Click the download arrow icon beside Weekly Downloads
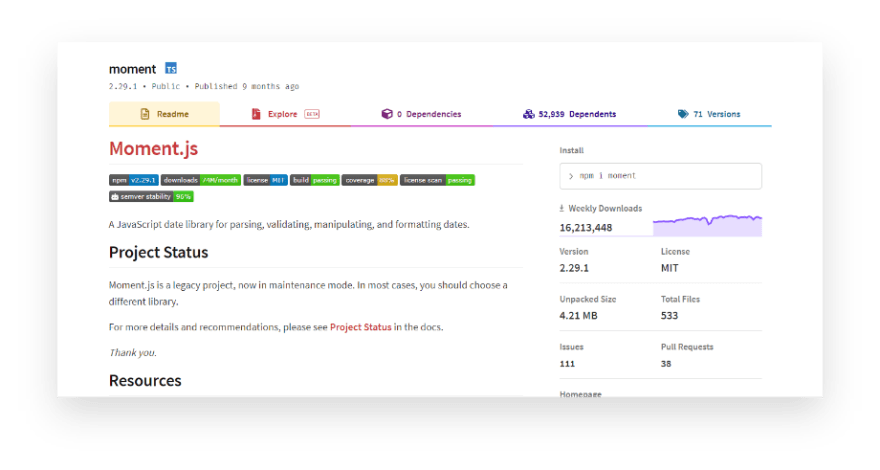Viewport: 880px width, 470px height. click(x=562, y=208)
